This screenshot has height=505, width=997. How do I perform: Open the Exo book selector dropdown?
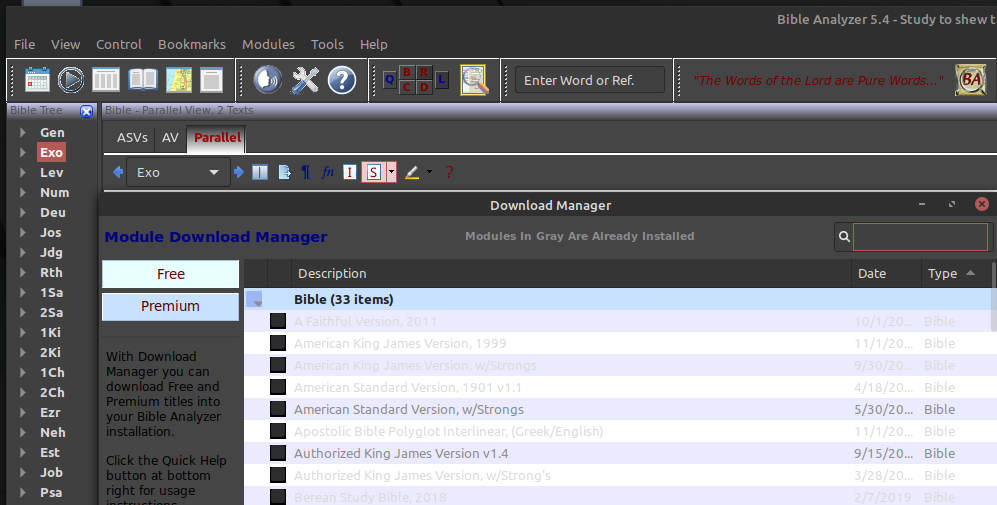(178, 172)
